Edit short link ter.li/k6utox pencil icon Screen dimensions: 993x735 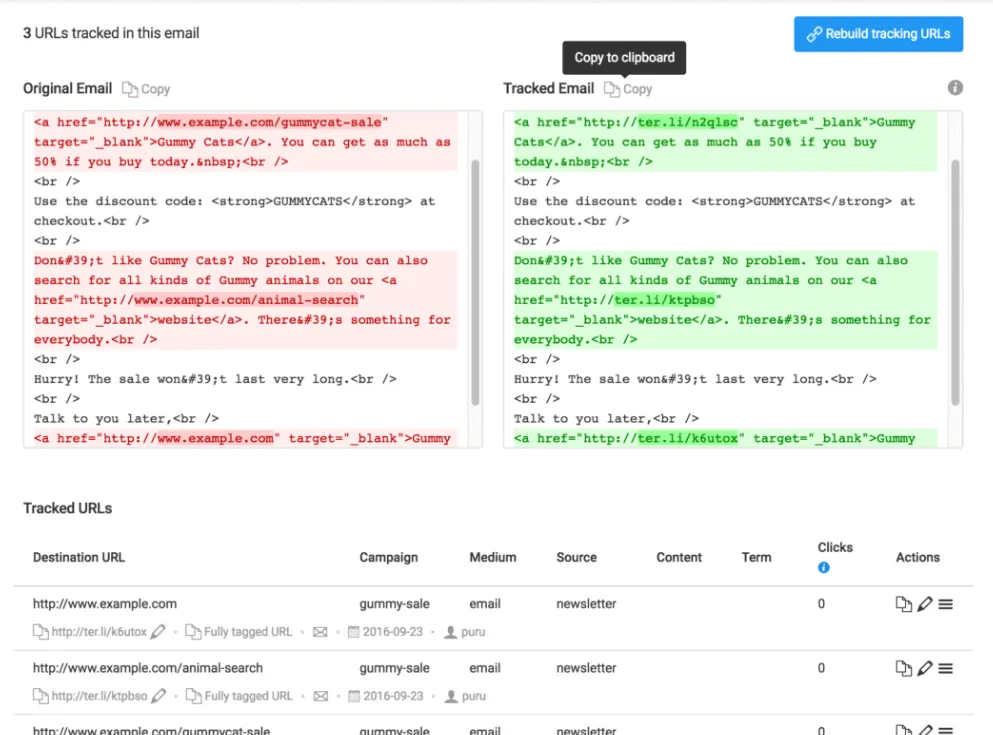[158, 632]
